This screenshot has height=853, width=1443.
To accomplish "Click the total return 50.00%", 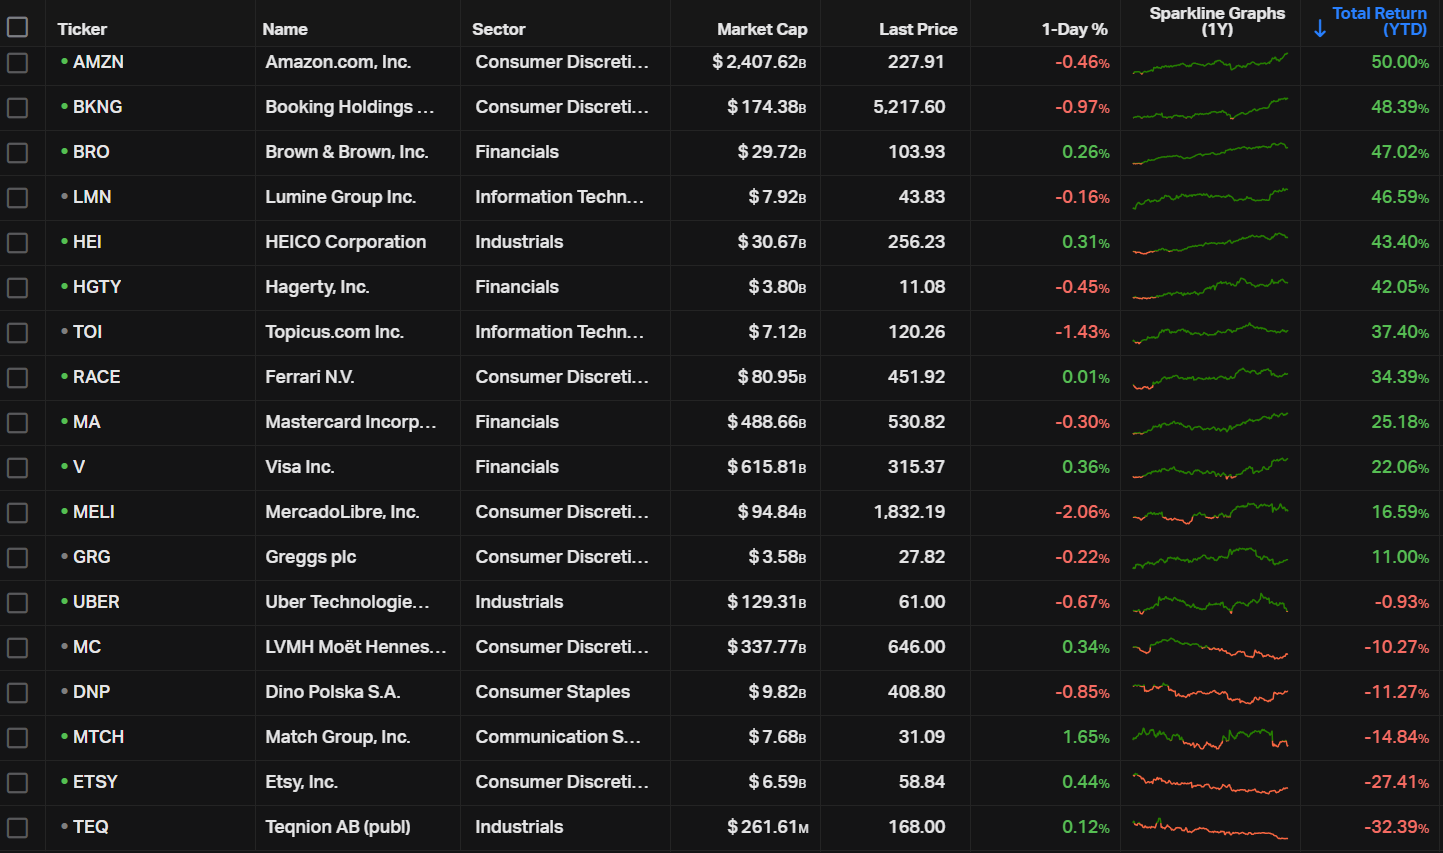I will pos(1399,62).
